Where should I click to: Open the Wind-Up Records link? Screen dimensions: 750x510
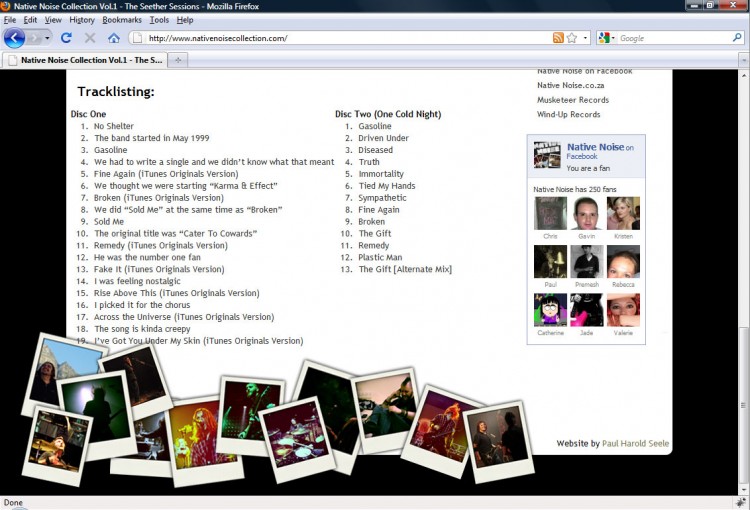568,114
